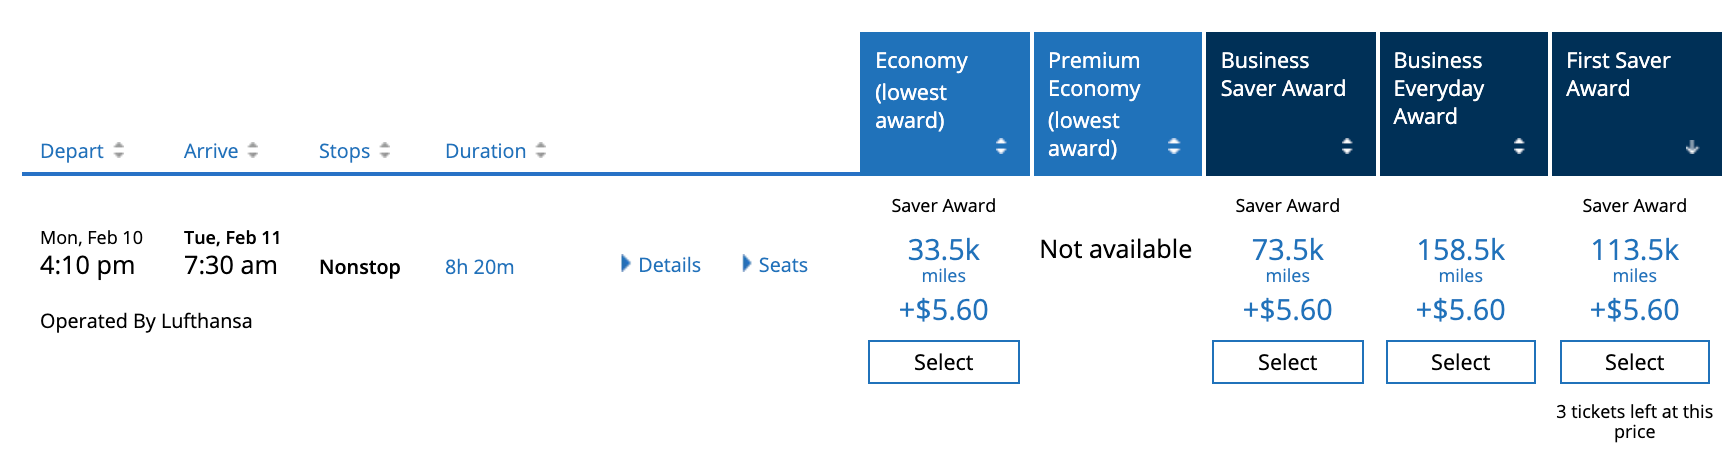Sort by Business Everyday Award arrows

tap(1519, 146)
